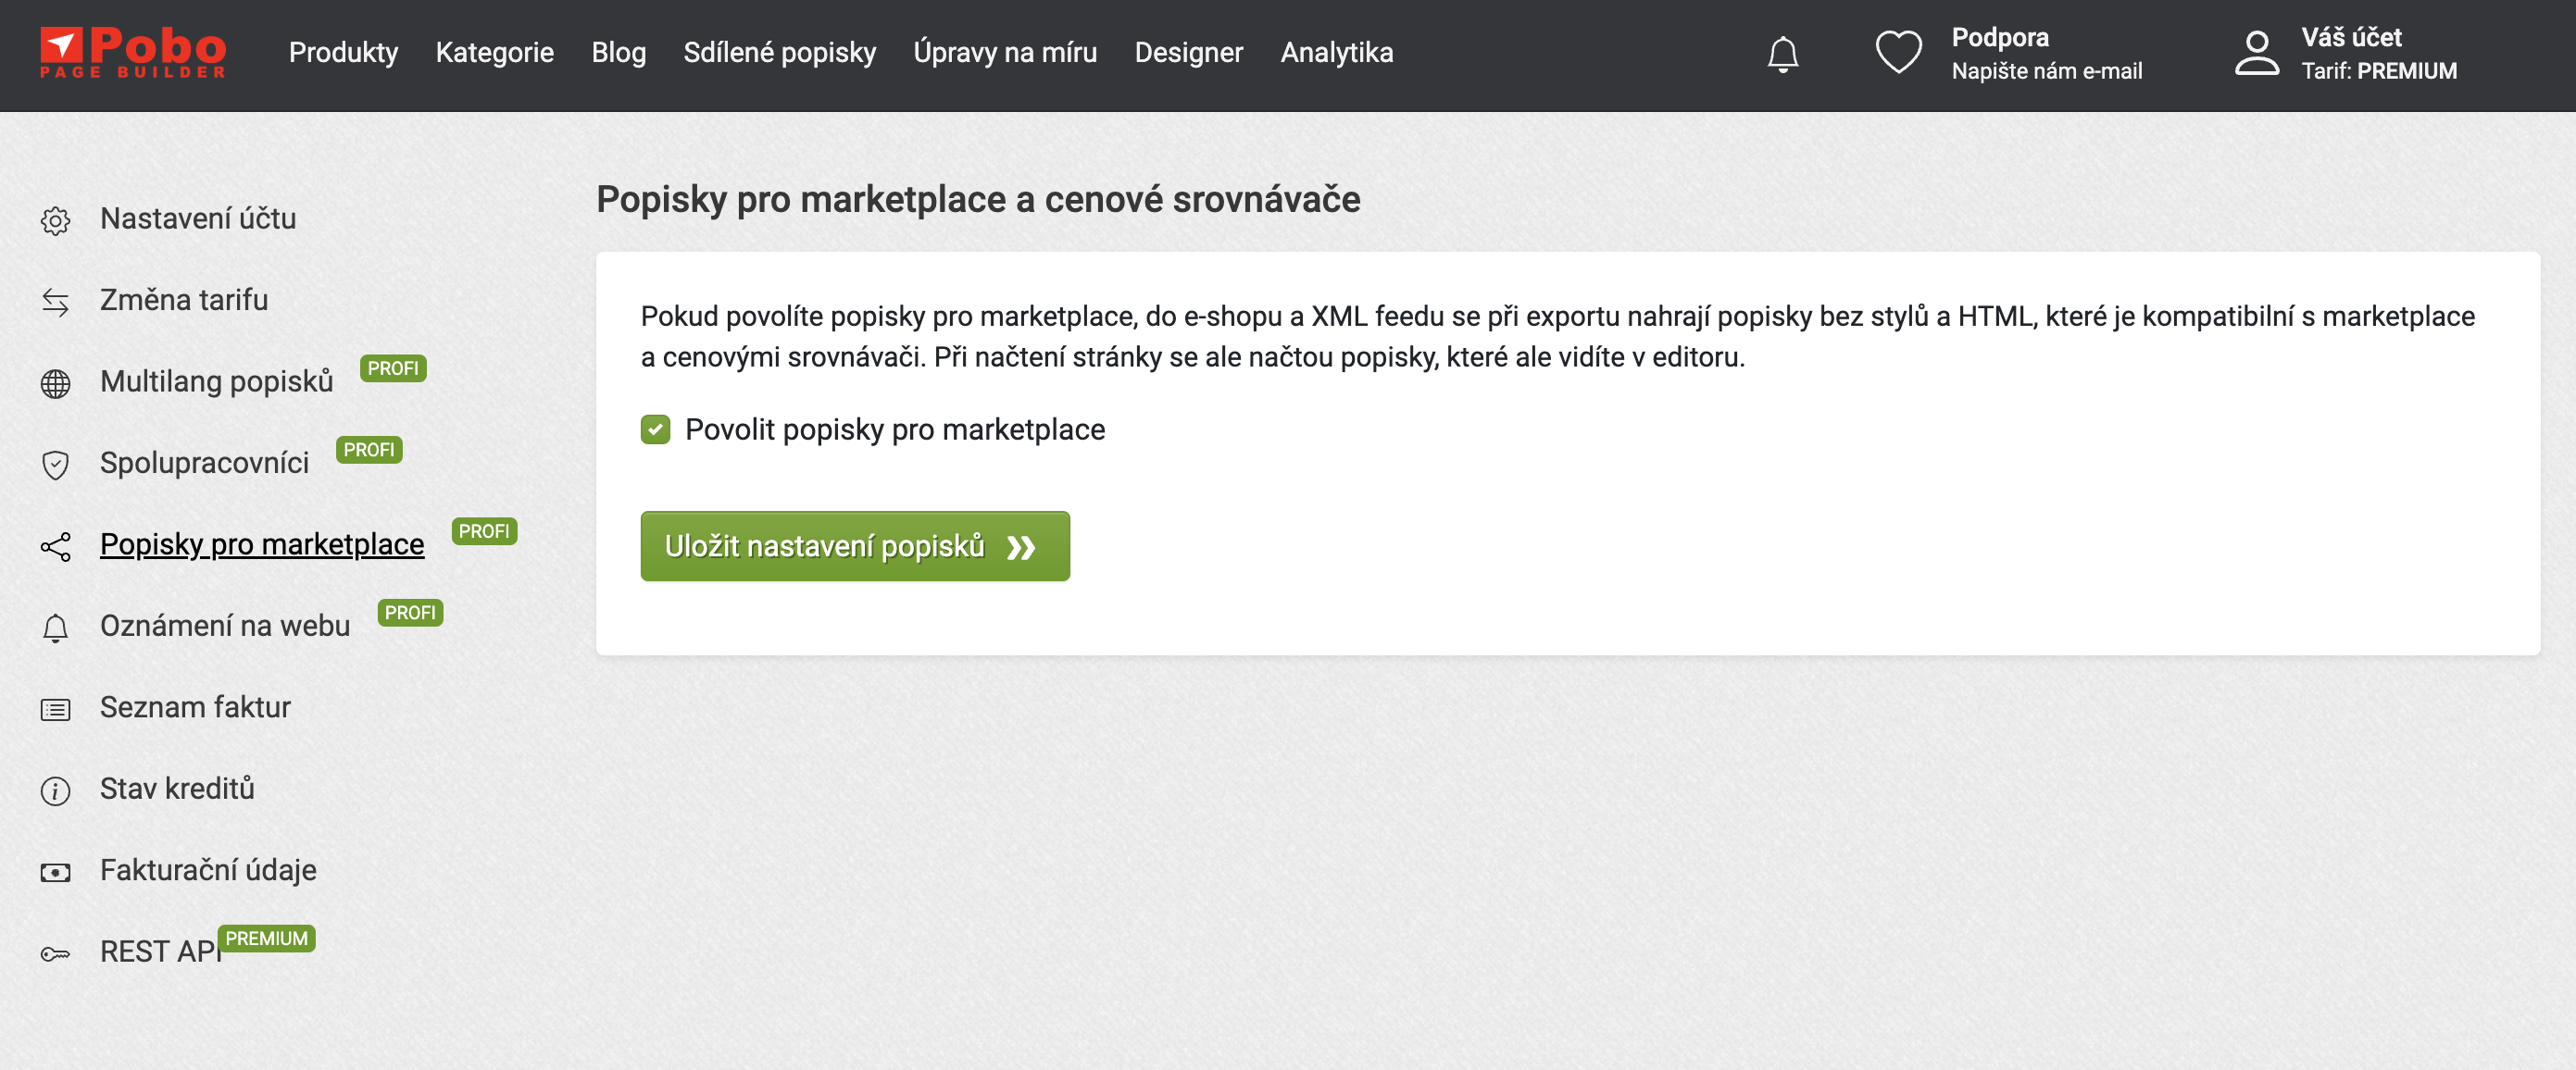Click the PROFI badge next to Oznámení na webu
2576x1070 pixels.
pyautogui.click(x=410, y=613)
